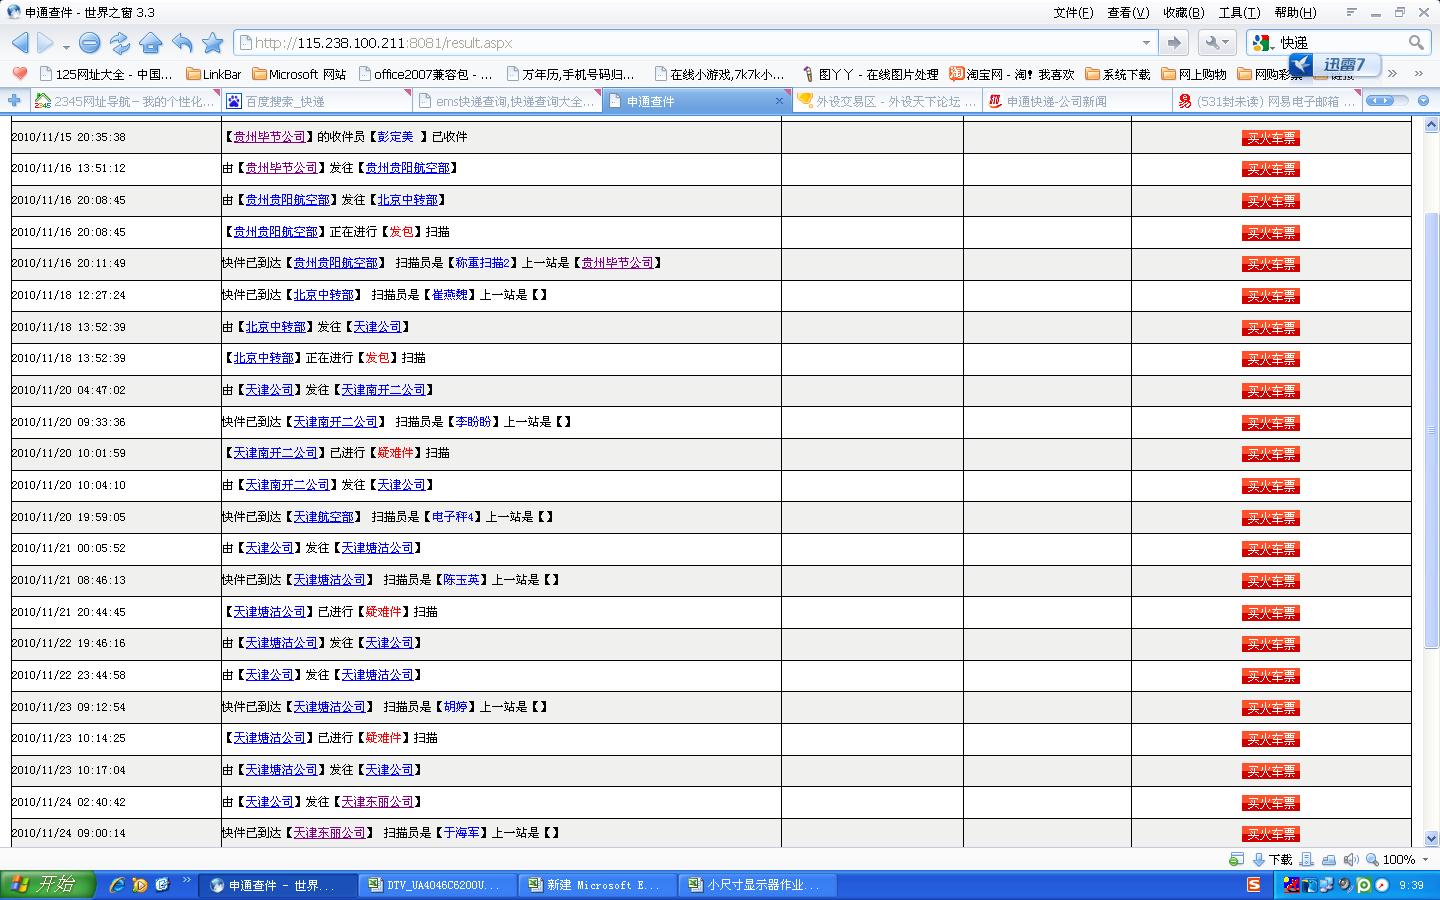This screenshot has width=1440, height=900.
Task: Open the 收藏(B) menu
Action: (x=1183, y=13)
